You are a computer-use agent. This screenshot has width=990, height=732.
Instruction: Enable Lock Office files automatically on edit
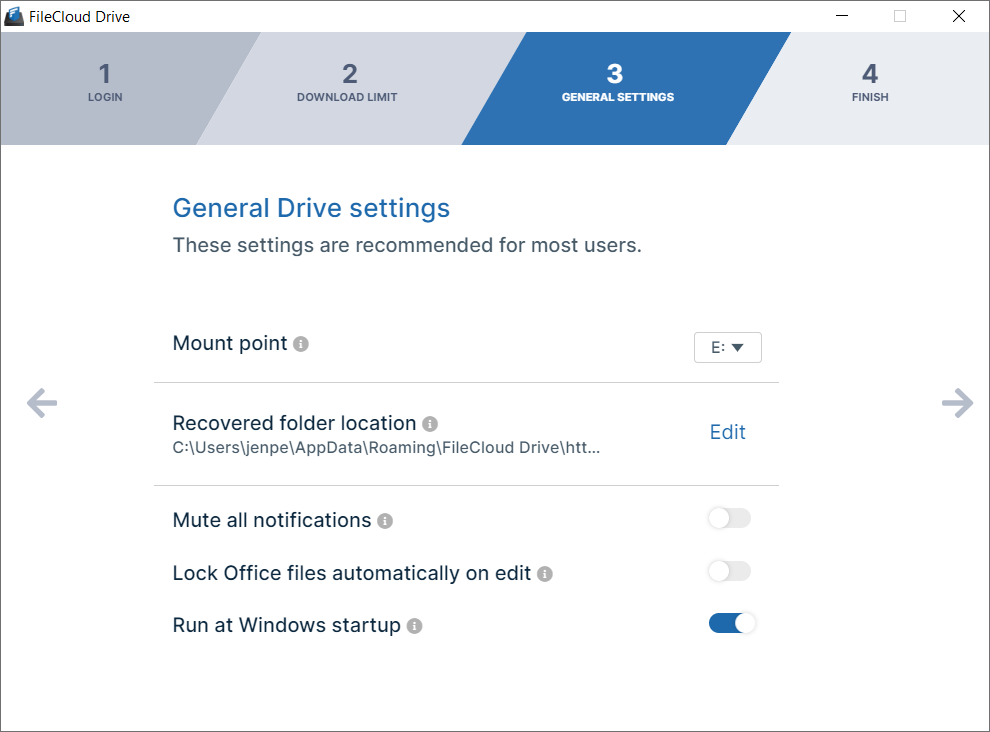(x=728, y=570)
